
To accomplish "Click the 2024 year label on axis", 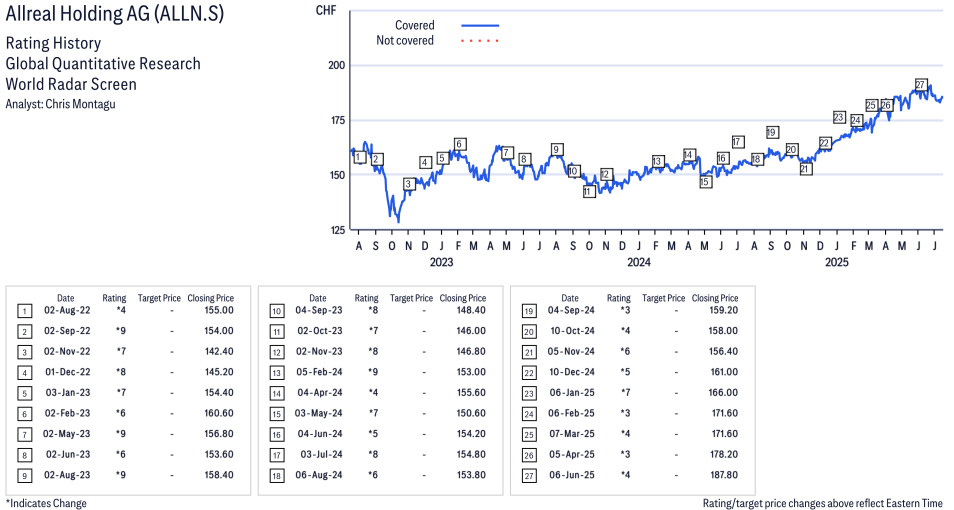I will [638, 262].
